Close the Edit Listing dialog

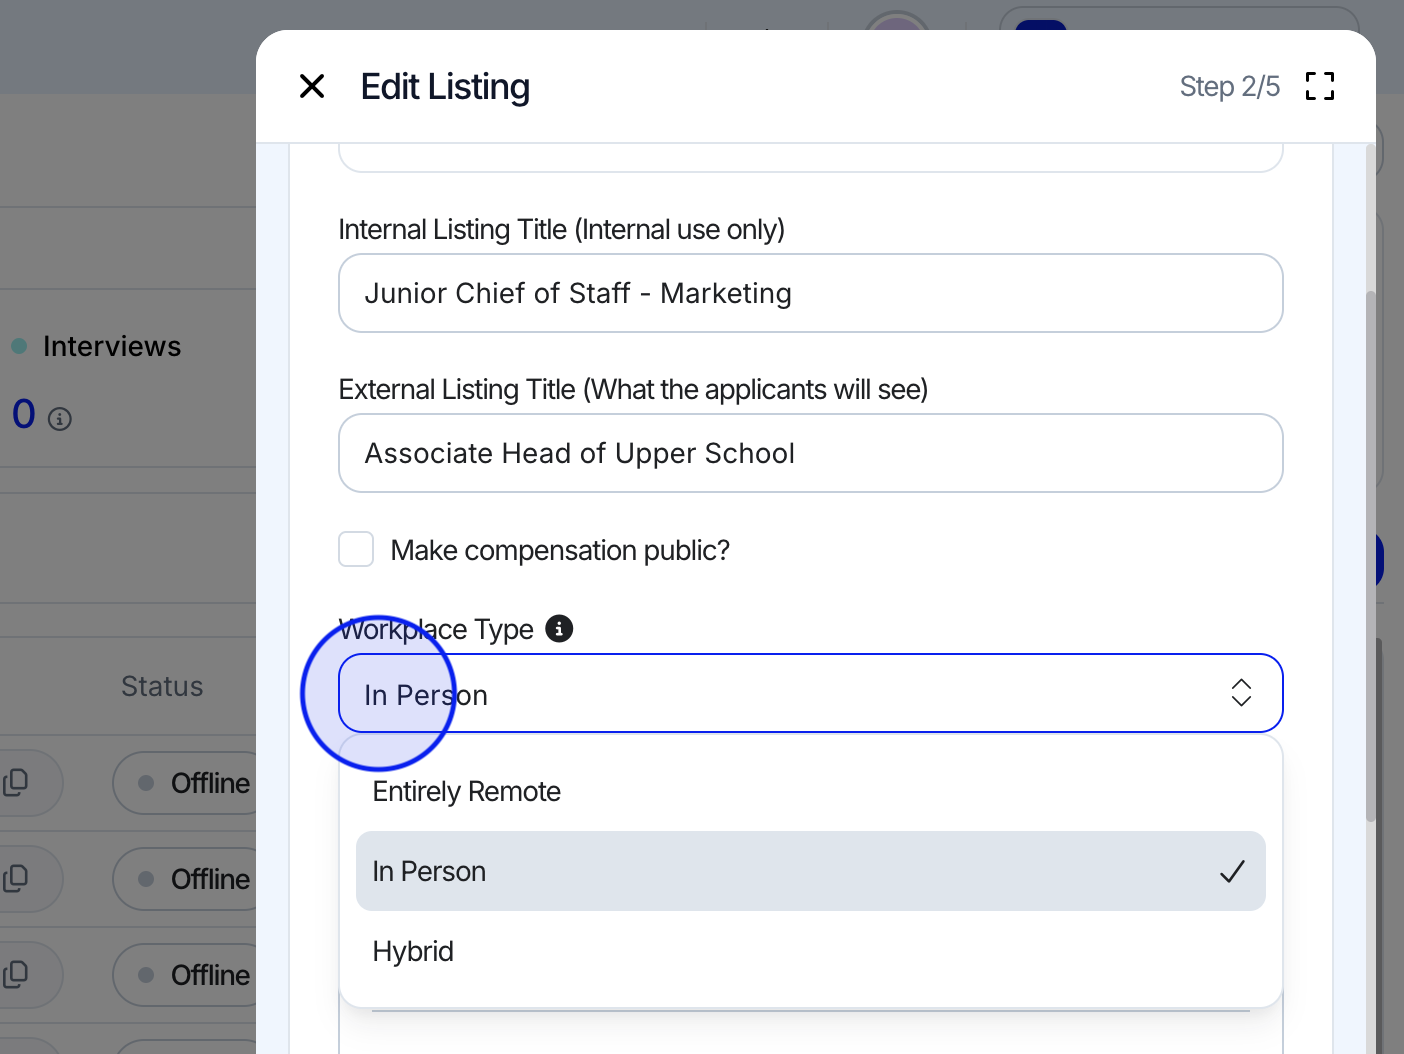[x=312, y=87]
